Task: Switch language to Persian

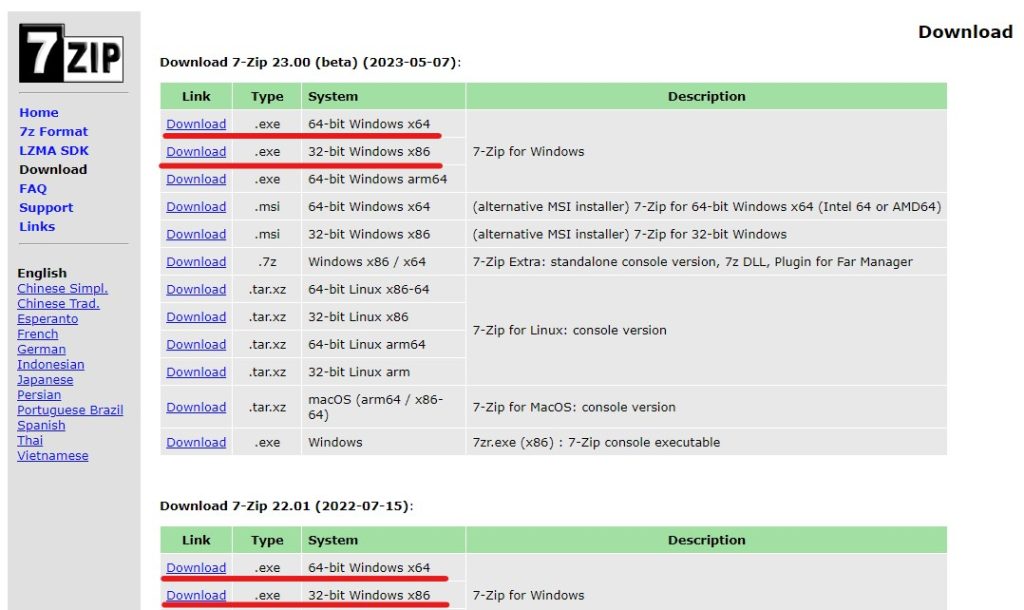Action: (x=39, y=394)
